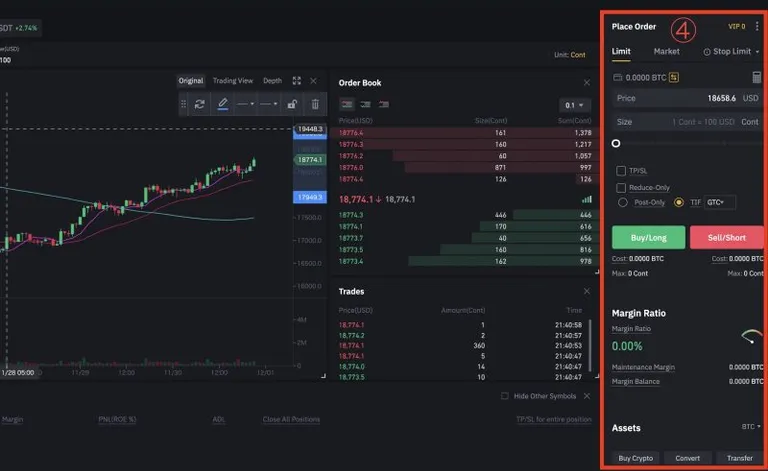The width and height of the screenshot is (768, 471).
Task: Open the Place Order three-dot menu
Action: click(x=757, y=26)
